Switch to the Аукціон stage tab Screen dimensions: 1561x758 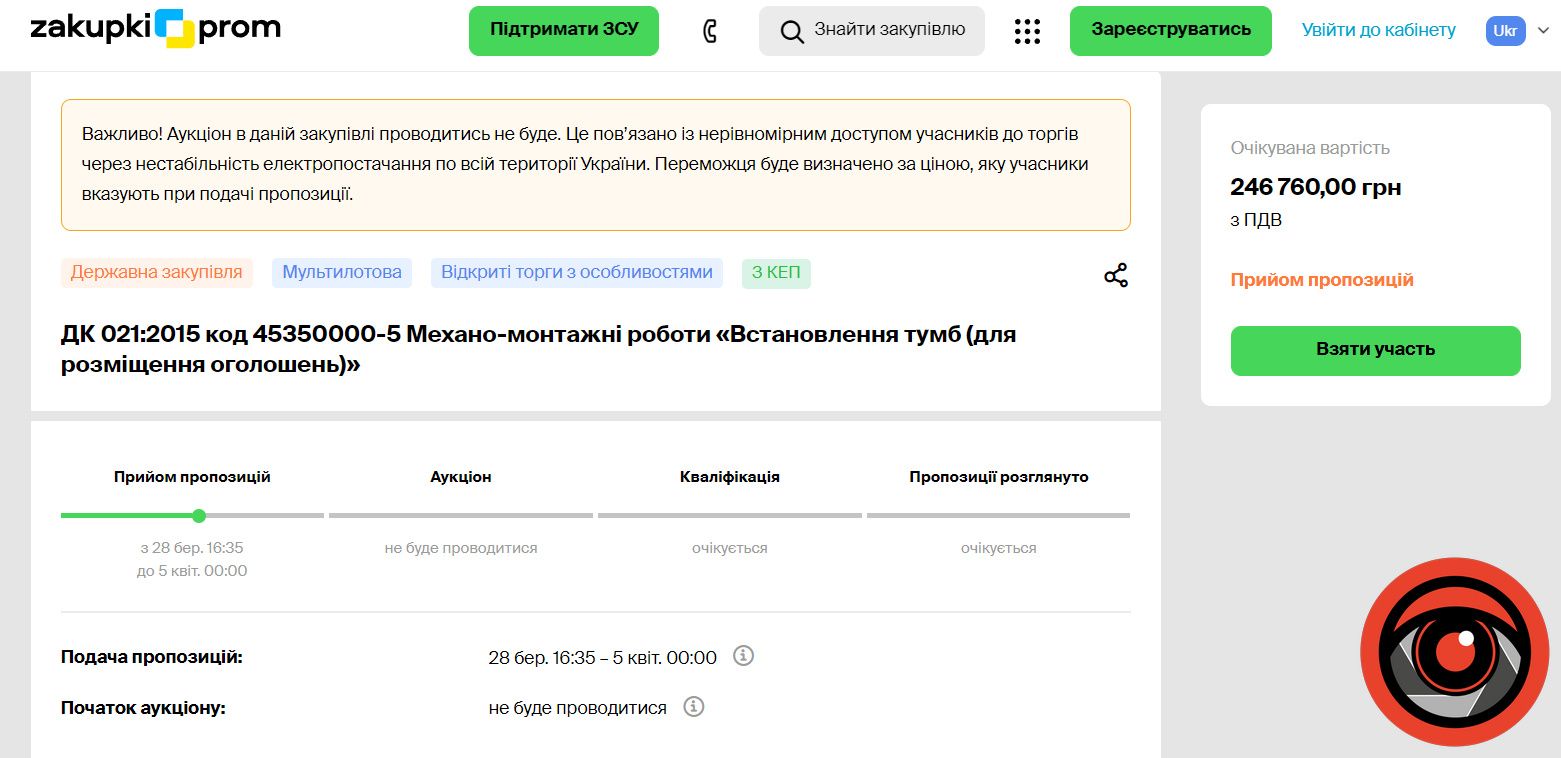(x=460, y=477)
